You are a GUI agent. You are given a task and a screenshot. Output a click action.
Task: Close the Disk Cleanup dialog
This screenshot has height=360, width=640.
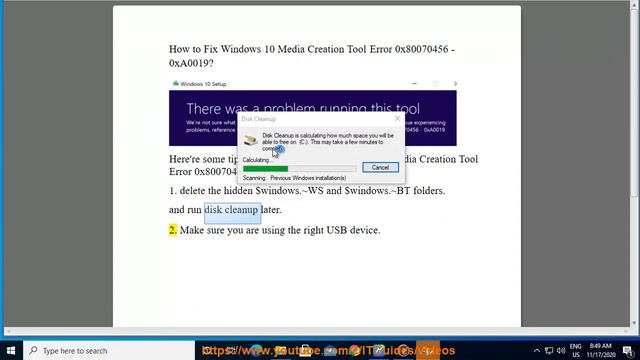point(397,119)
